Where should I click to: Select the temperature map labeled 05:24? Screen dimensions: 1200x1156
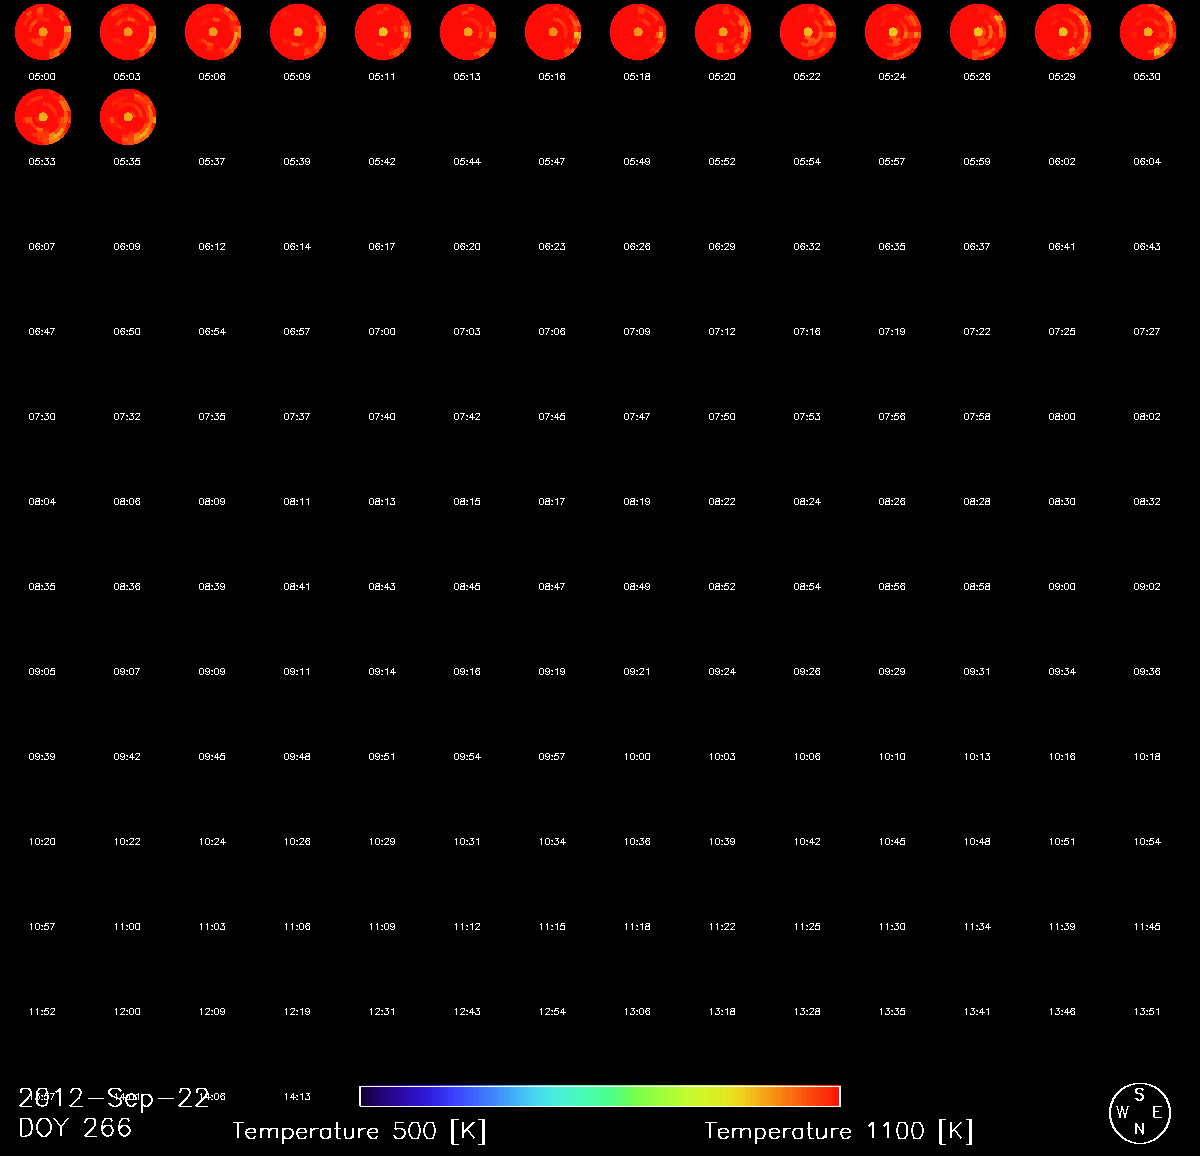coord(893,32)
